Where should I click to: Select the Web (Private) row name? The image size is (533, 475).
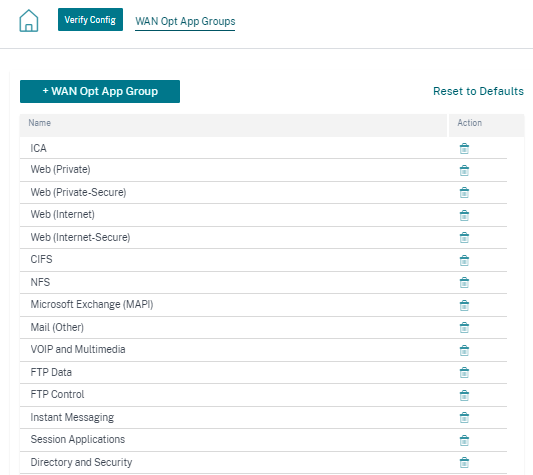pos(61,169)
